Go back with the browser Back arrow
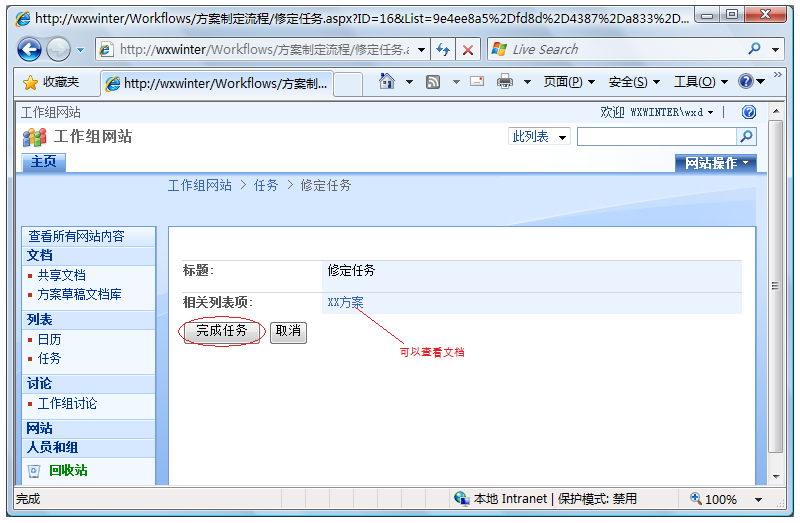Screen dimensions: 800x523 pos(29,49)
